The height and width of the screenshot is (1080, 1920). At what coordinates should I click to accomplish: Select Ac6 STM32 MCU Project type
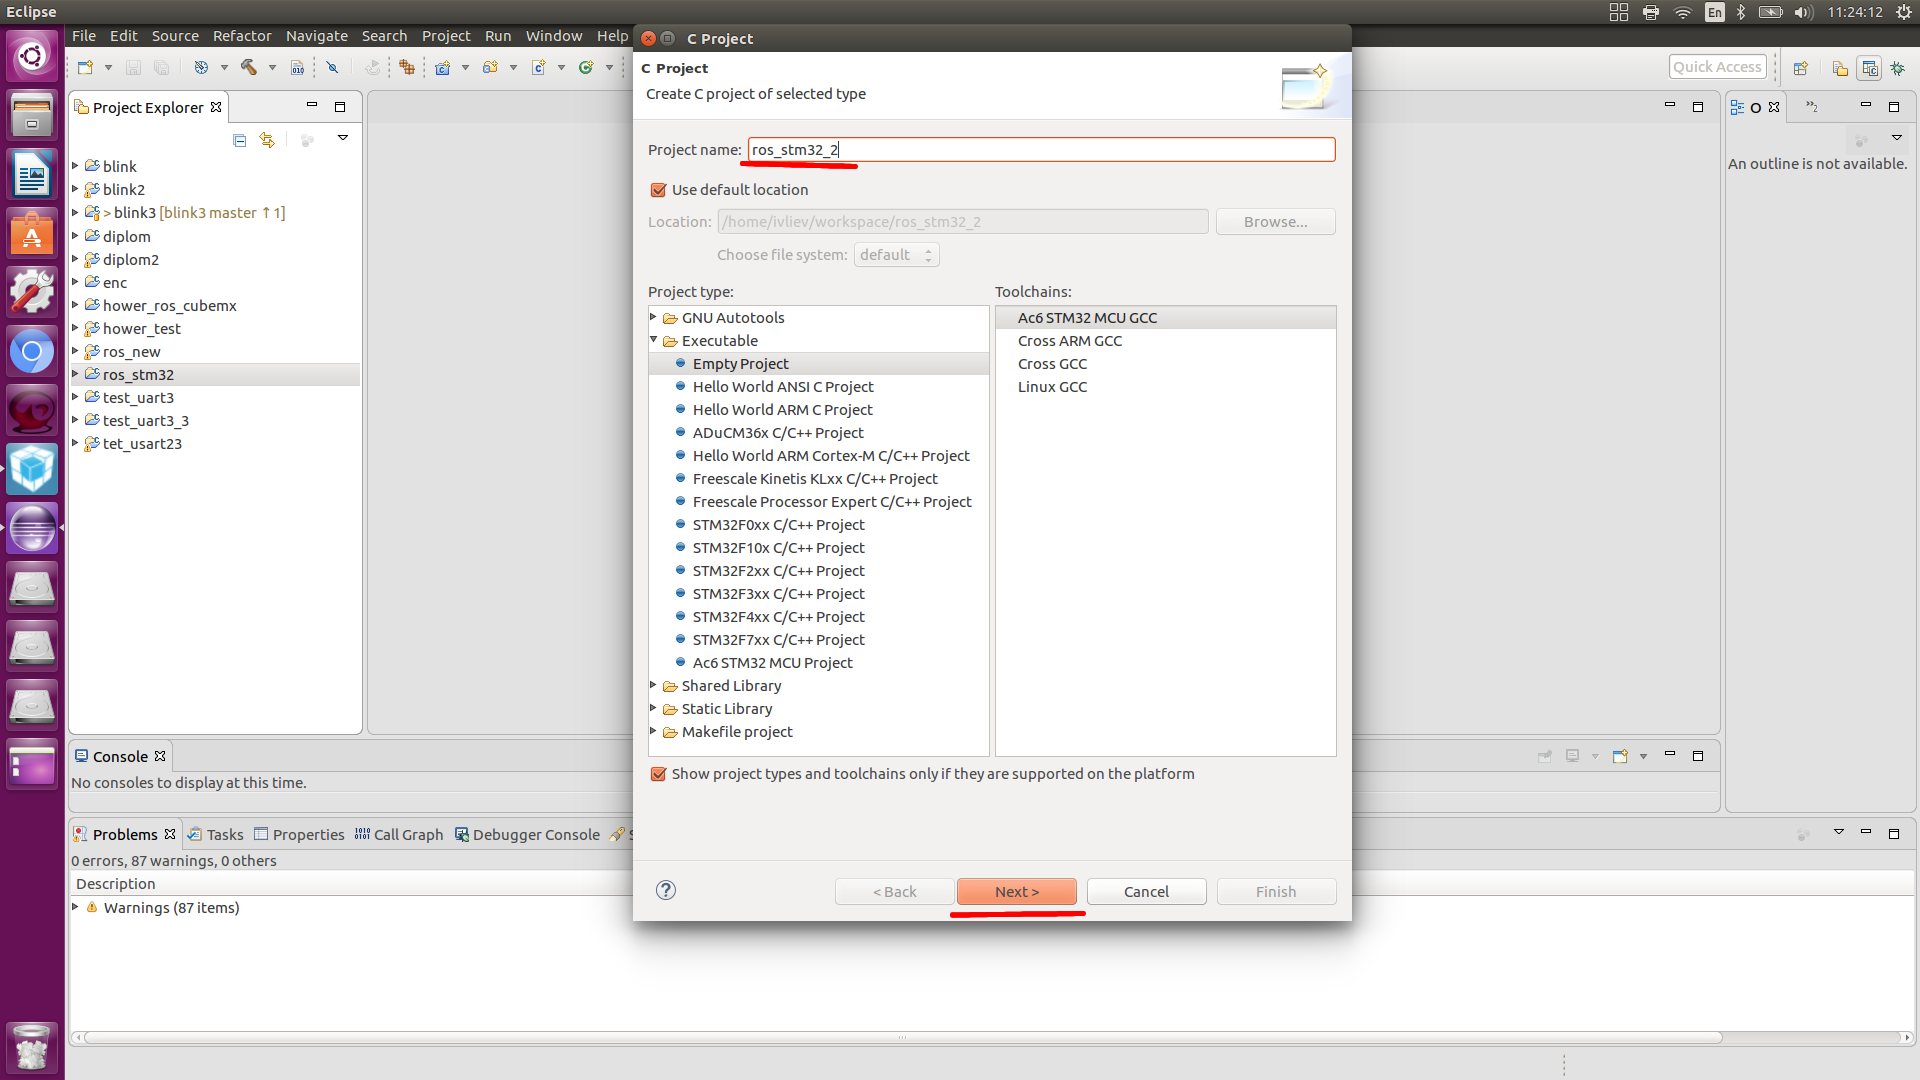point(772,663)
